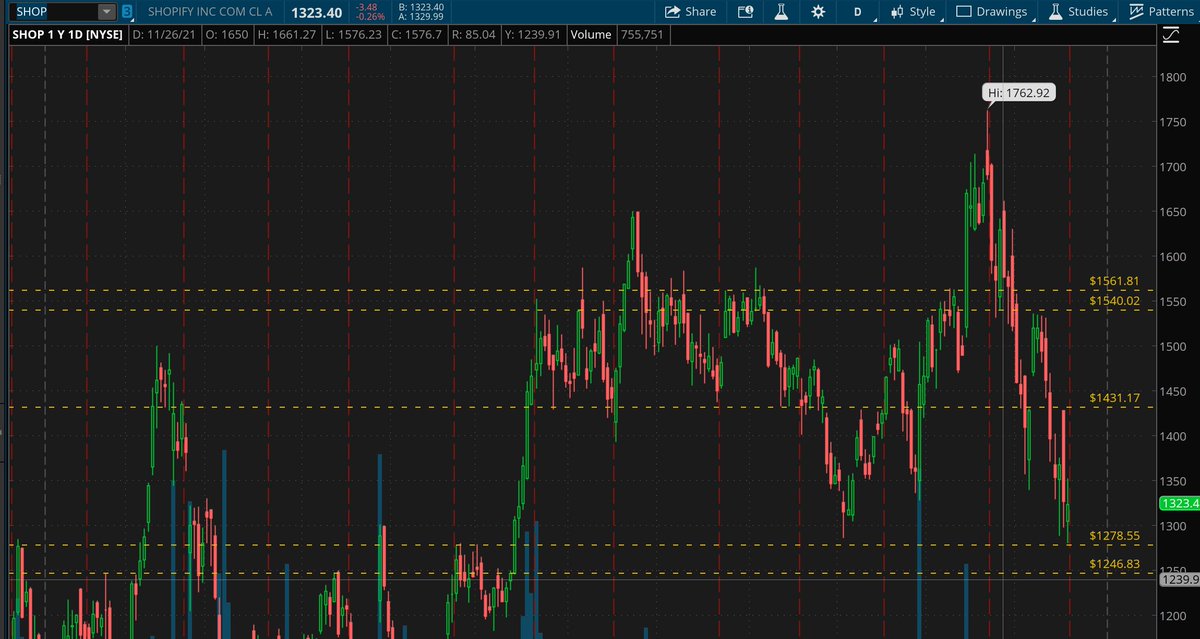Click the $1278.55 price level label
This screenshot has height=639, width=1200.
tap(1114, 536)
